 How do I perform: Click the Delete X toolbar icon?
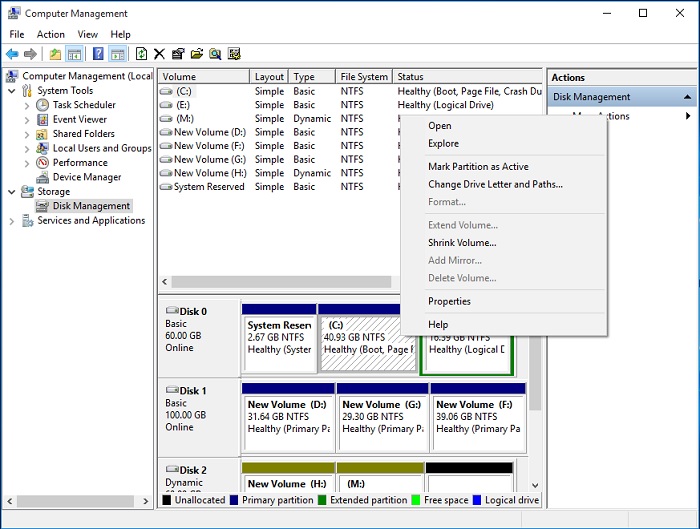tap(159, 54)
